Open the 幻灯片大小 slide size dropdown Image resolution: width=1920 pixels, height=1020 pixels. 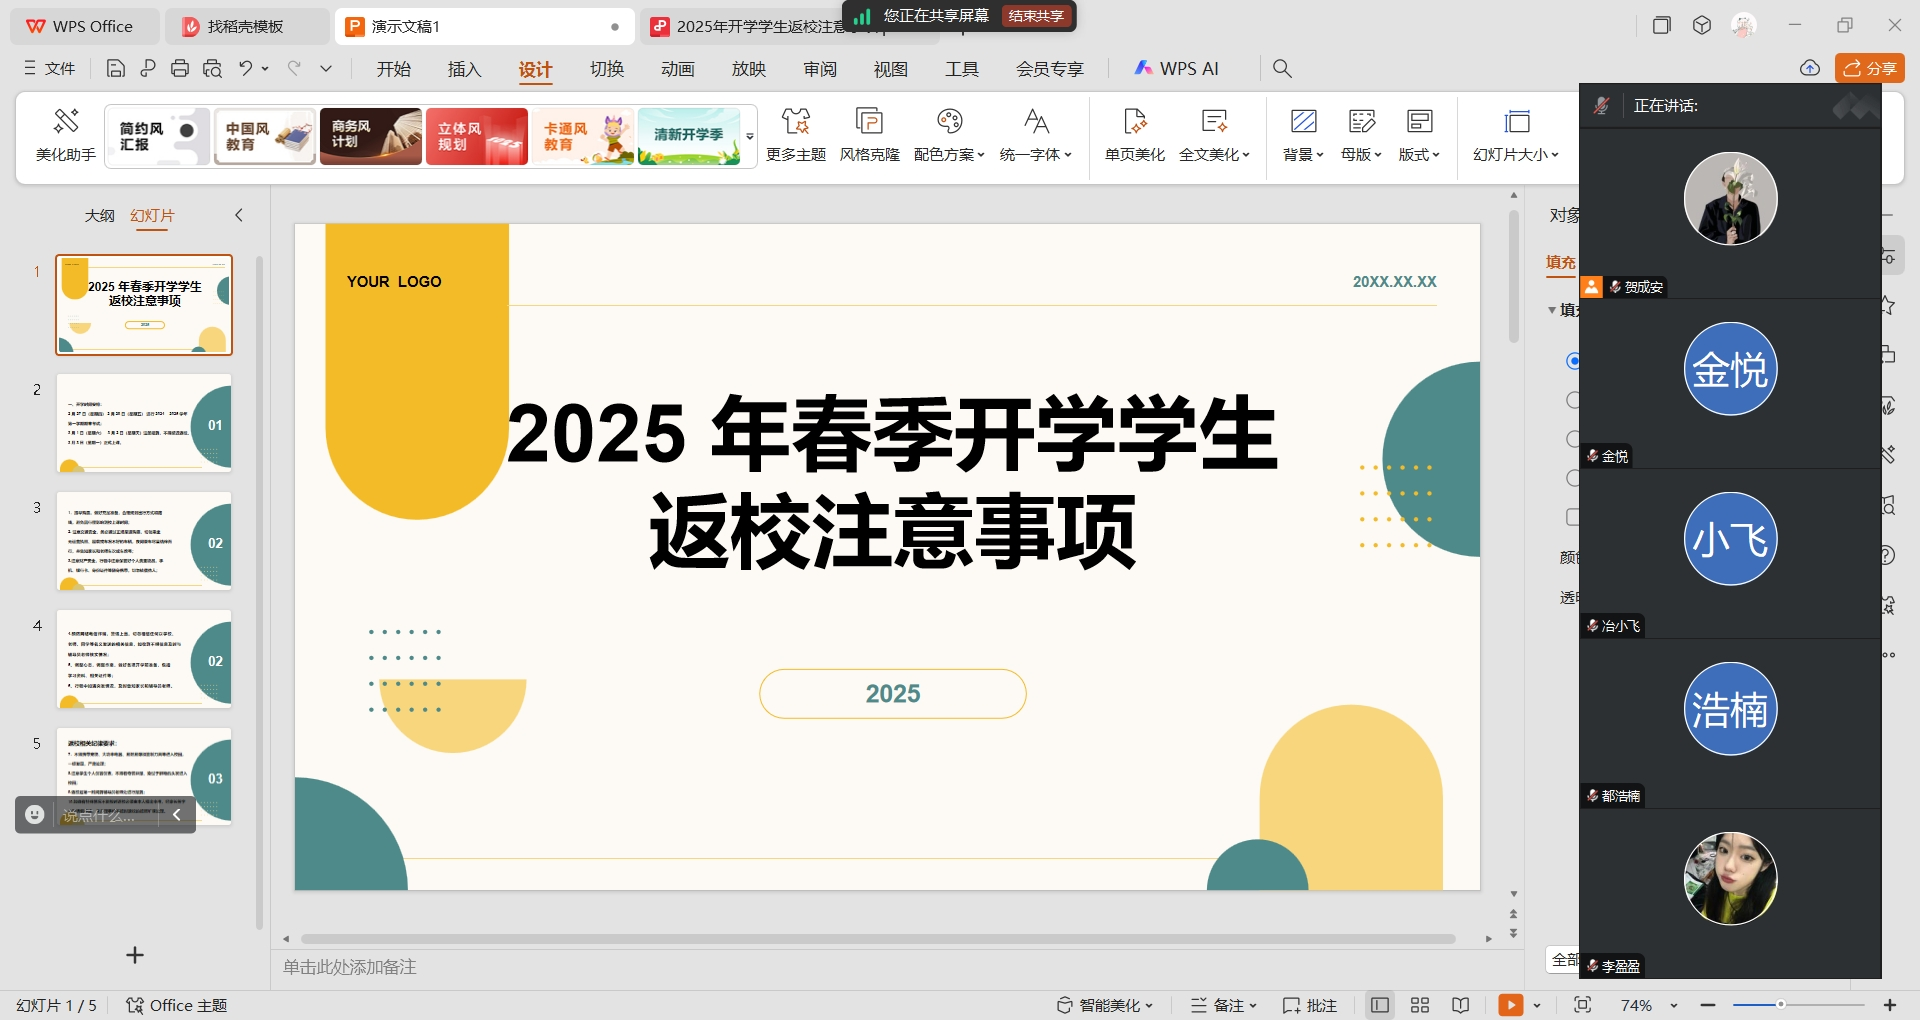click(1516, 135)
